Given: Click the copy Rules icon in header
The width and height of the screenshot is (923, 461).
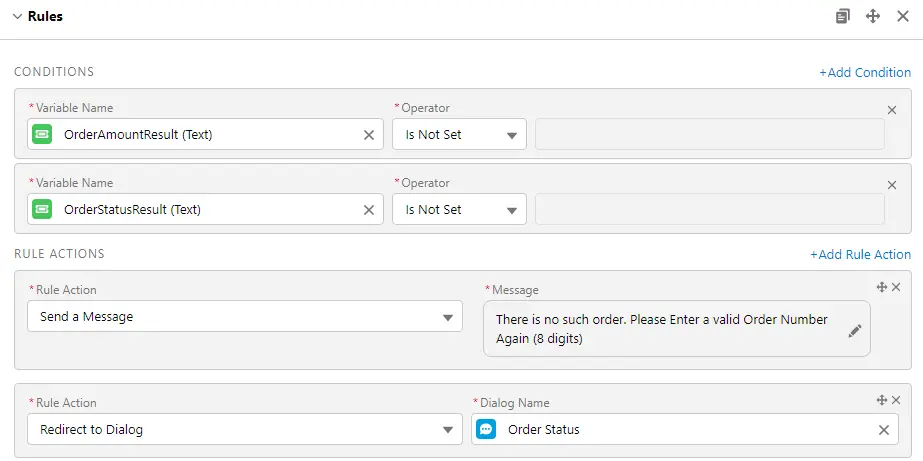Looking at the screenshot, I should pos(843,17).
